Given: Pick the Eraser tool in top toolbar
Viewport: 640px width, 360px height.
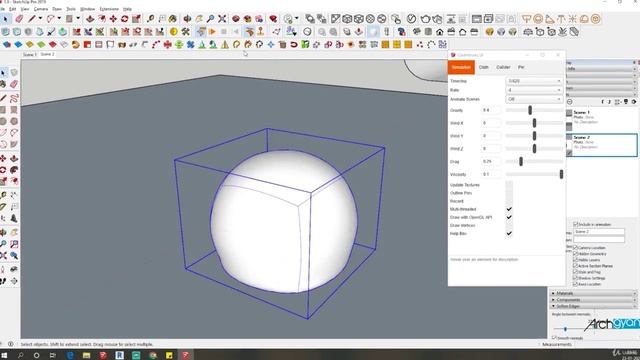Looking at the screenshot, I should click(x=19, y=19).
